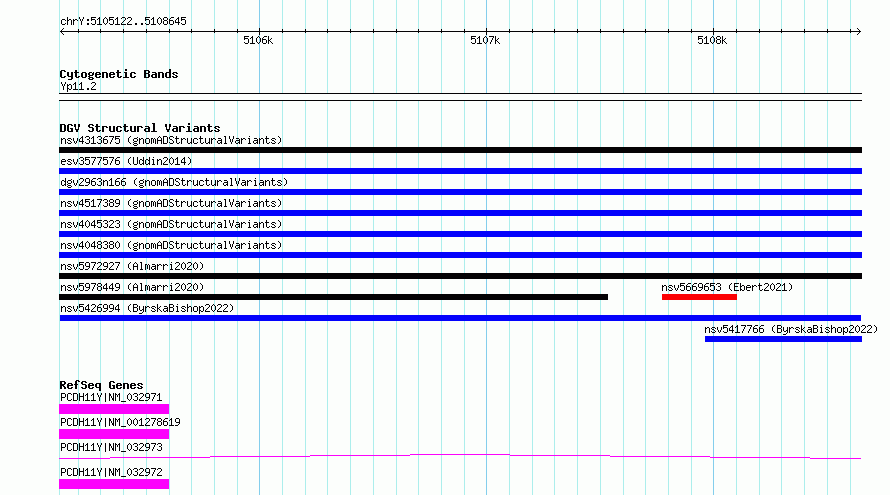Click the blue bar for nsv4045323
The image size is (890, 495).
coord(460,234)
